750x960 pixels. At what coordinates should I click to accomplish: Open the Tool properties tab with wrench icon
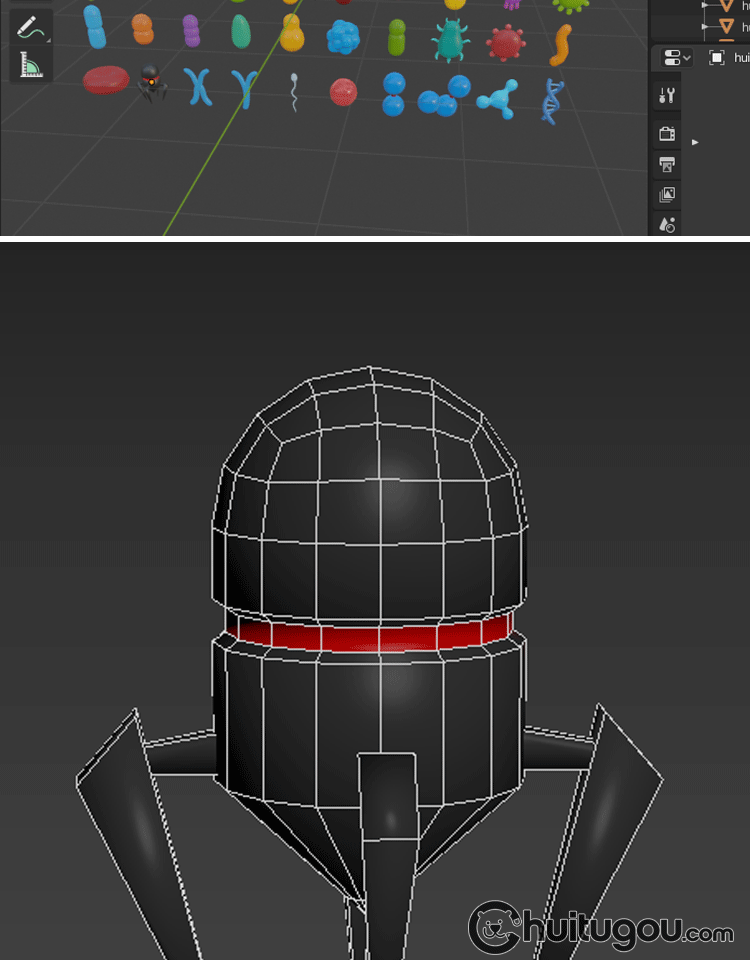coord(667,96)
